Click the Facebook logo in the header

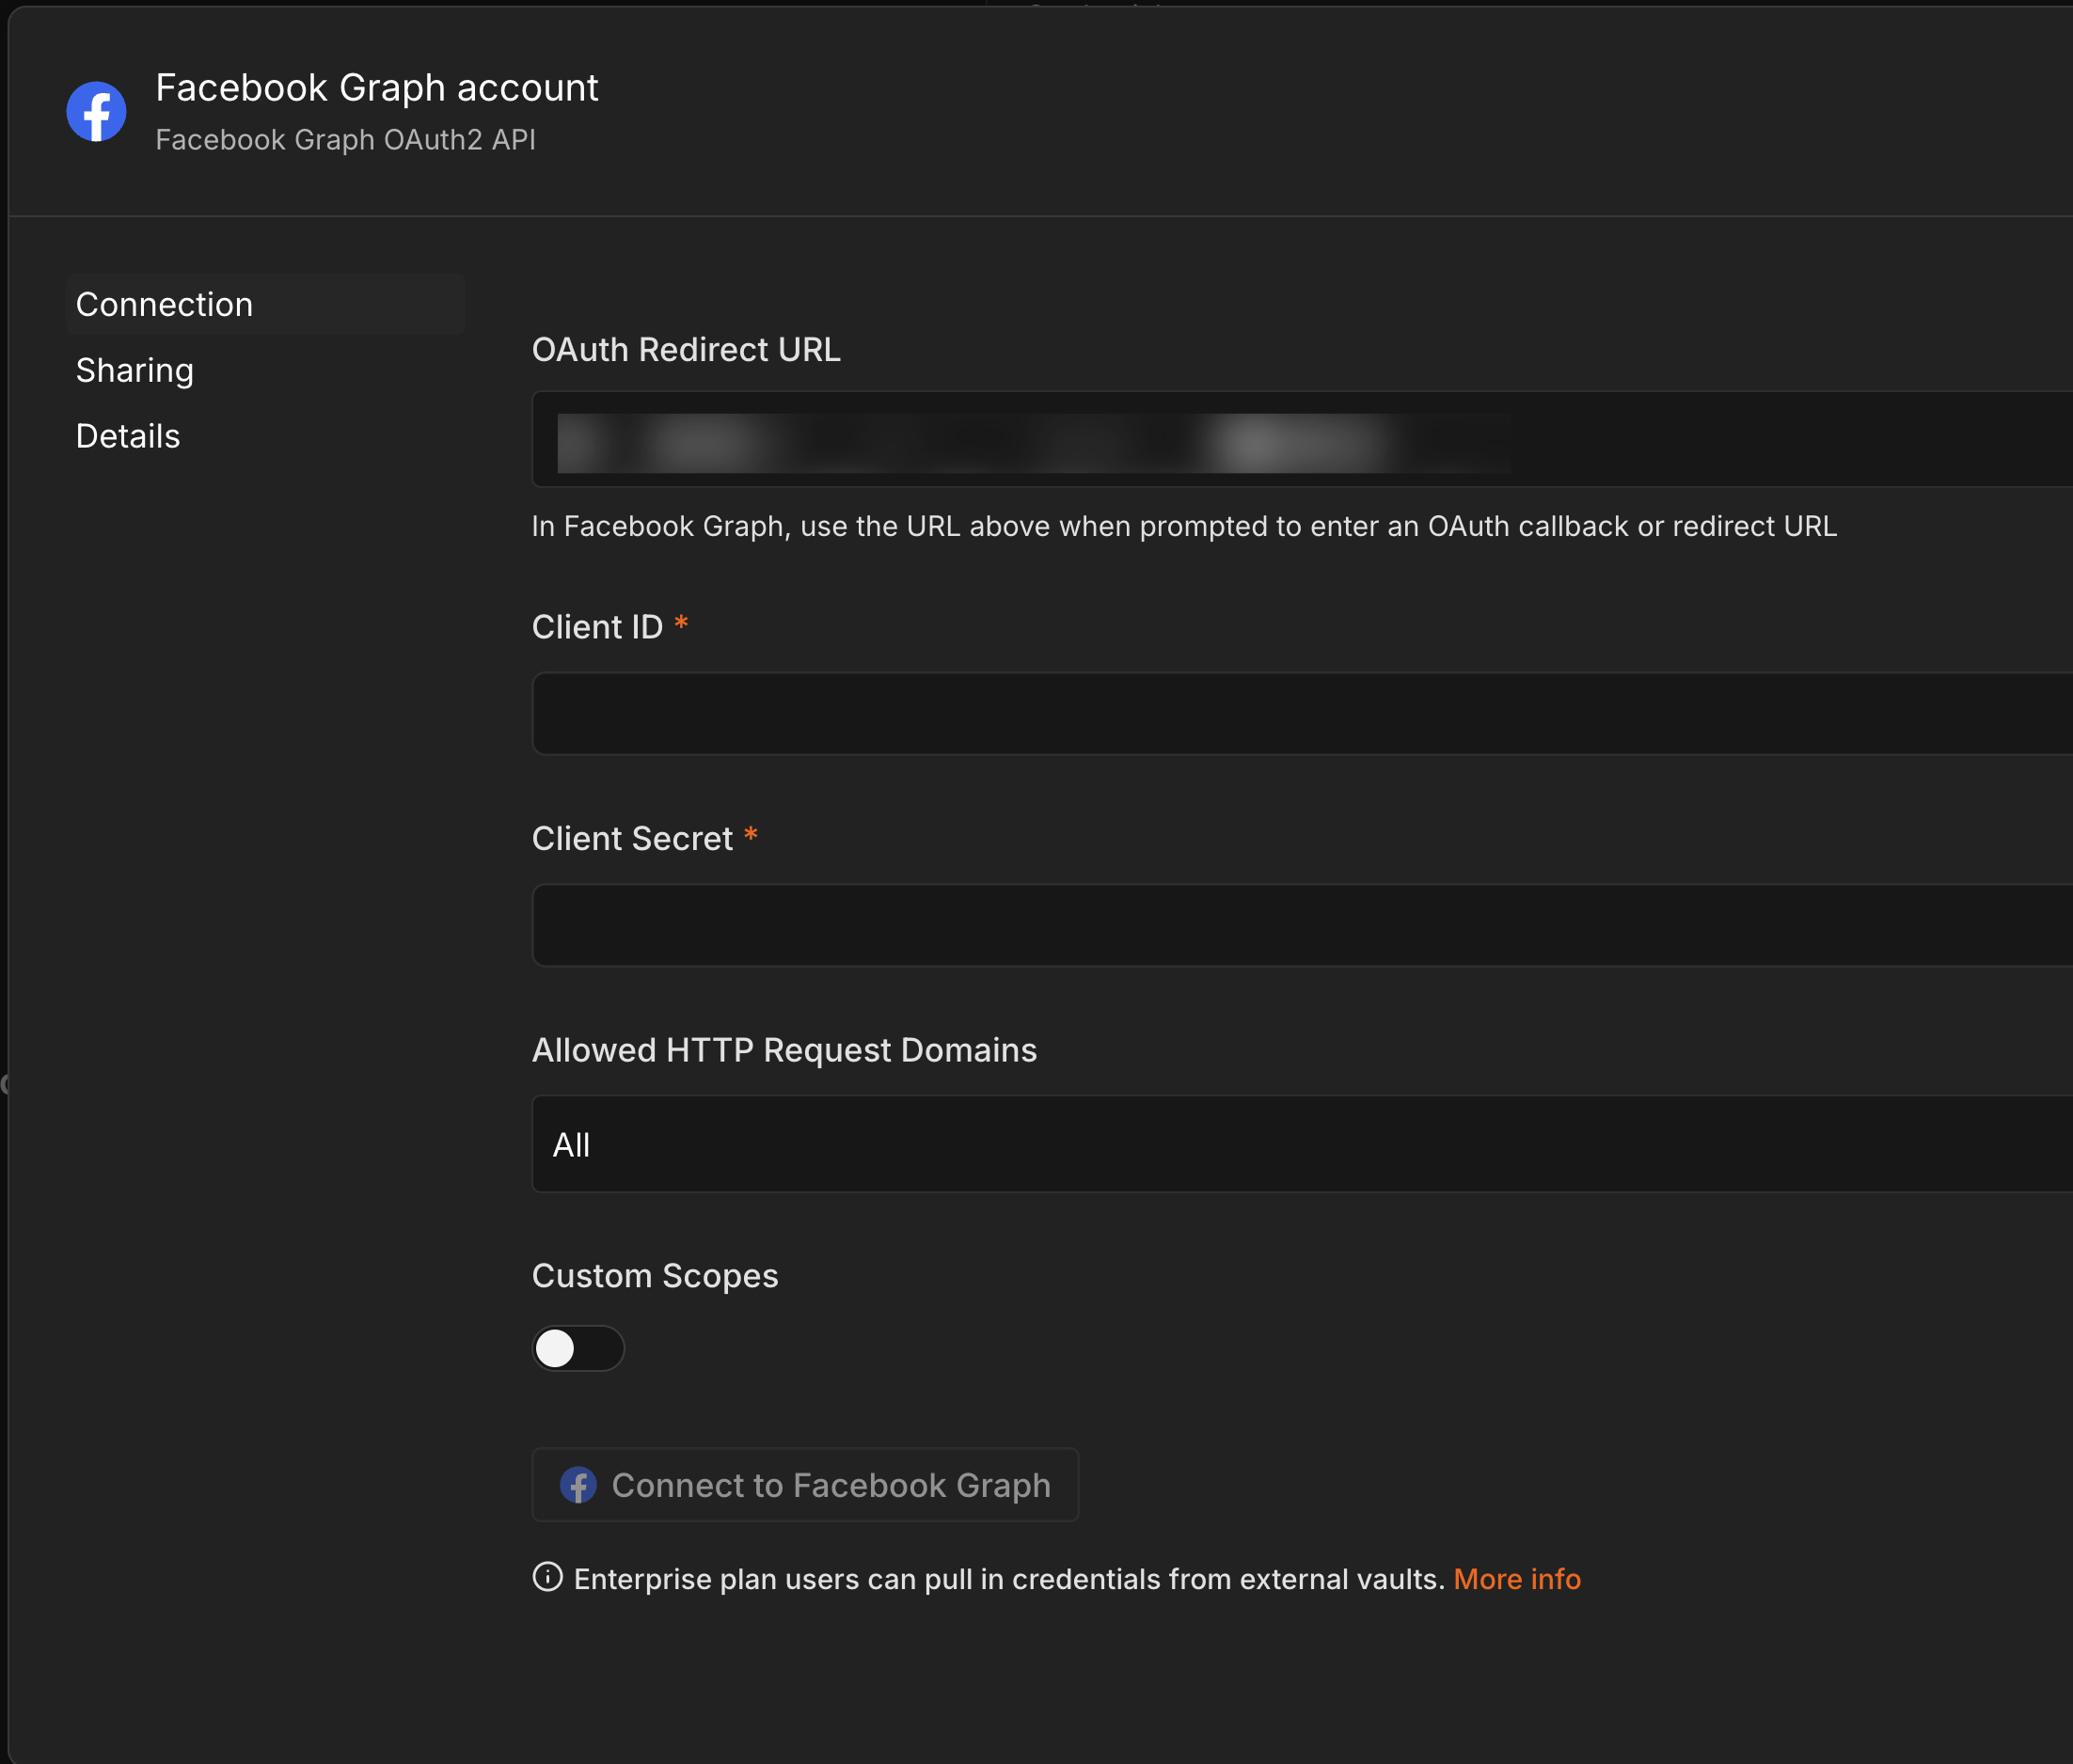[x=96, y=111]
